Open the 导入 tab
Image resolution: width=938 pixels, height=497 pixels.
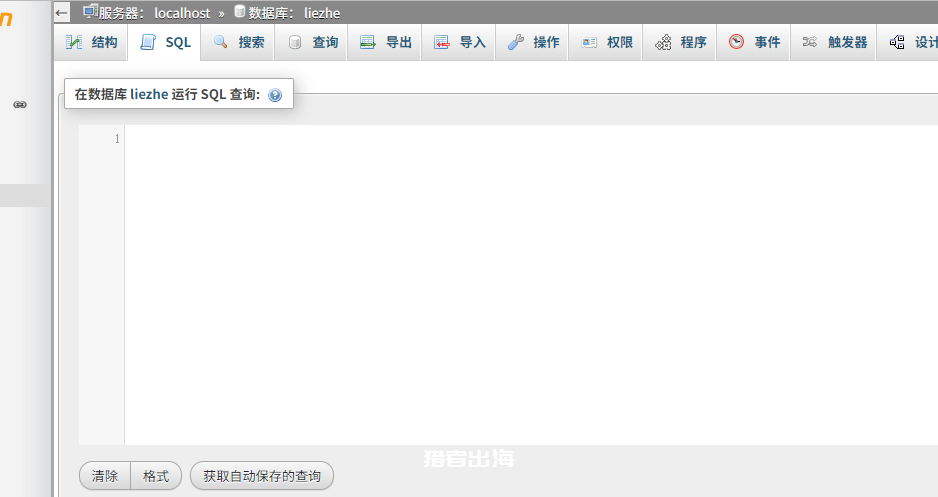[x=459, y=42]
